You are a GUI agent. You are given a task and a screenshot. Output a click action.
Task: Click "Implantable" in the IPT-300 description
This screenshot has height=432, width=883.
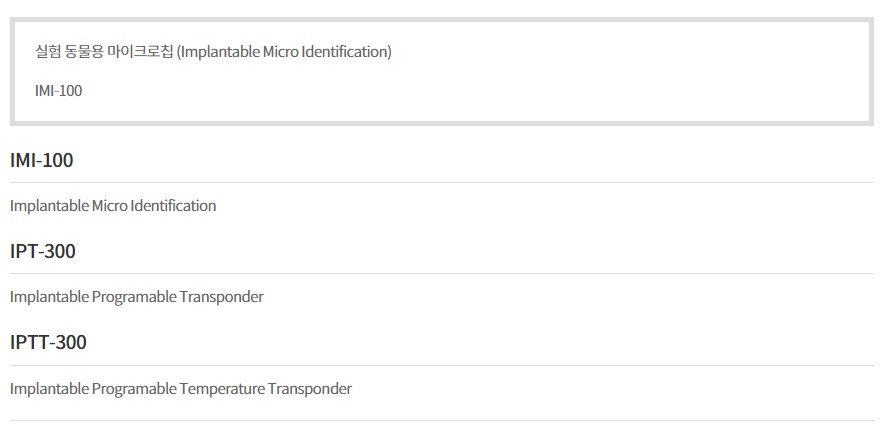pyautogui.click(x=49, y=297)
